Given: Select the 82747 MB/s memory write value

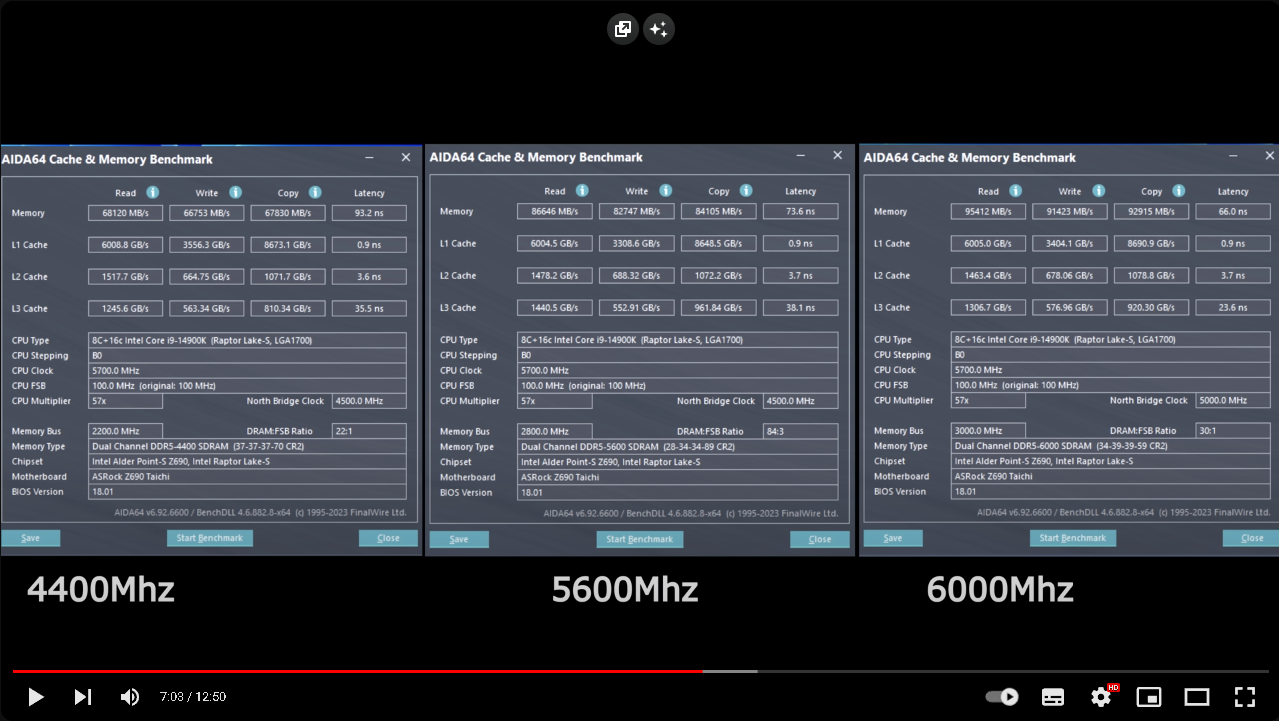Looking at the screenshot, I should [637, 211].
